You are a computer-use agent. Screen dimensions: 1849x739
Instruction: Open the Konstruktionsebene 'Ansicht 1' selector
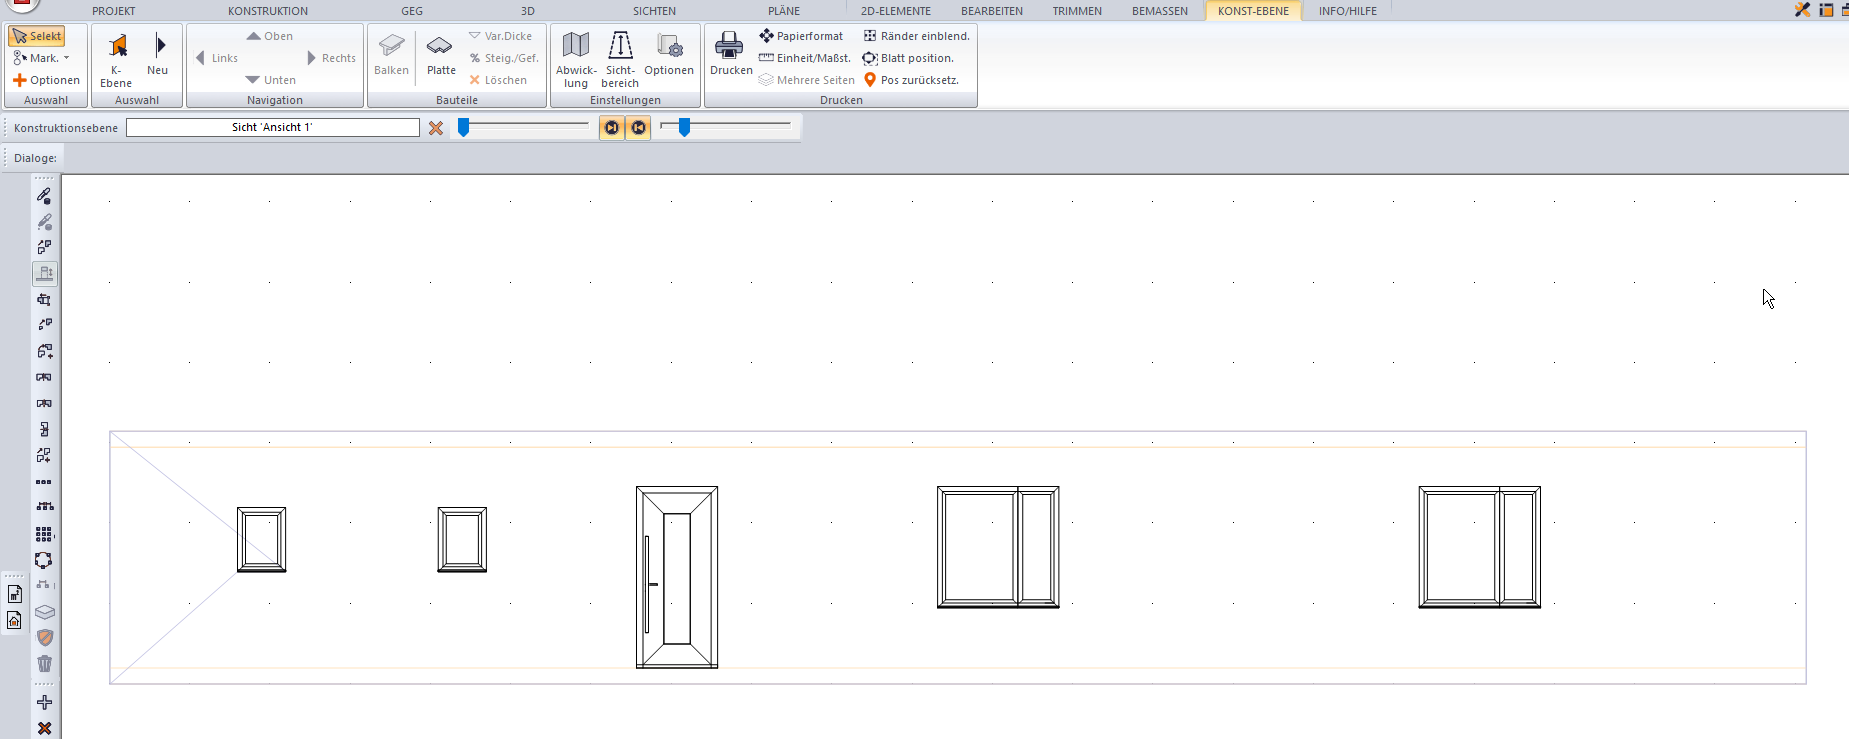point(272,128)
